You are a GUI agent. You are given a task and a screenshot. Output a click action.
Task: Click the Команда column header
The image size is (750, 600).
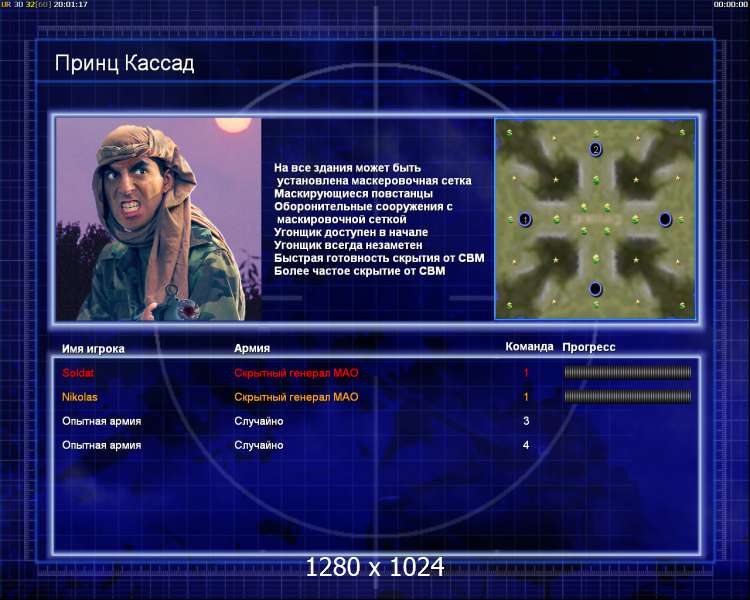[529, 346]
